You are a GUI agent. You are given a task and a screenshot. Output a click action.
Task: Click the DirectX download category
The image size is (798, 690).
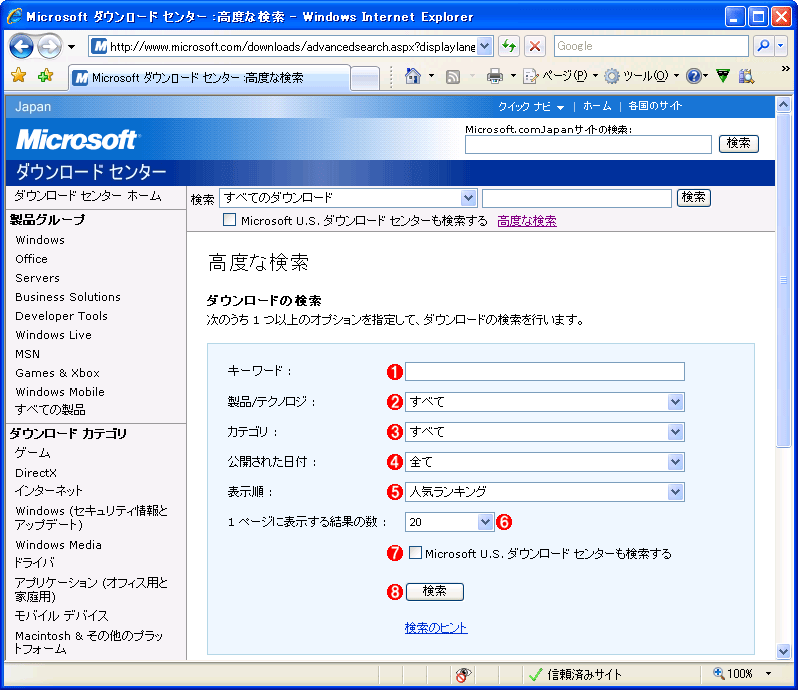(x=36, y=473)
